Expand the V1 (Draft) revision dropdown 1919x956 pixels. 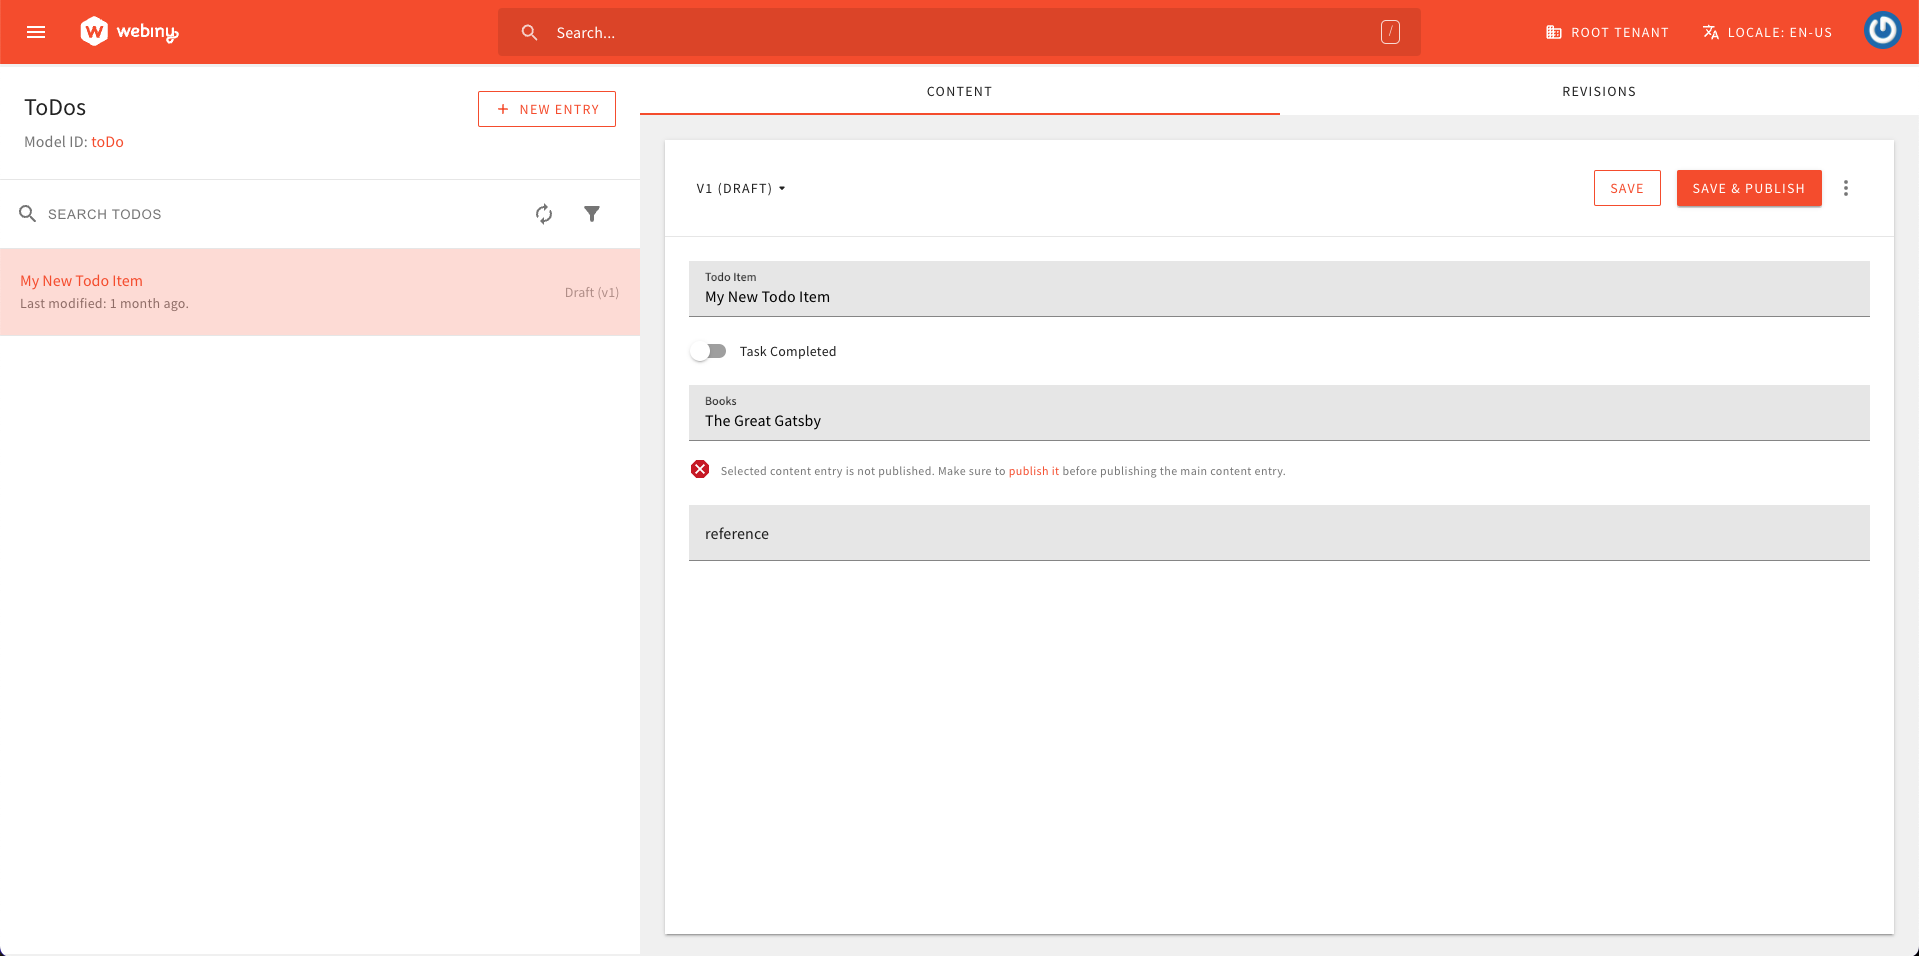[741, 188]
